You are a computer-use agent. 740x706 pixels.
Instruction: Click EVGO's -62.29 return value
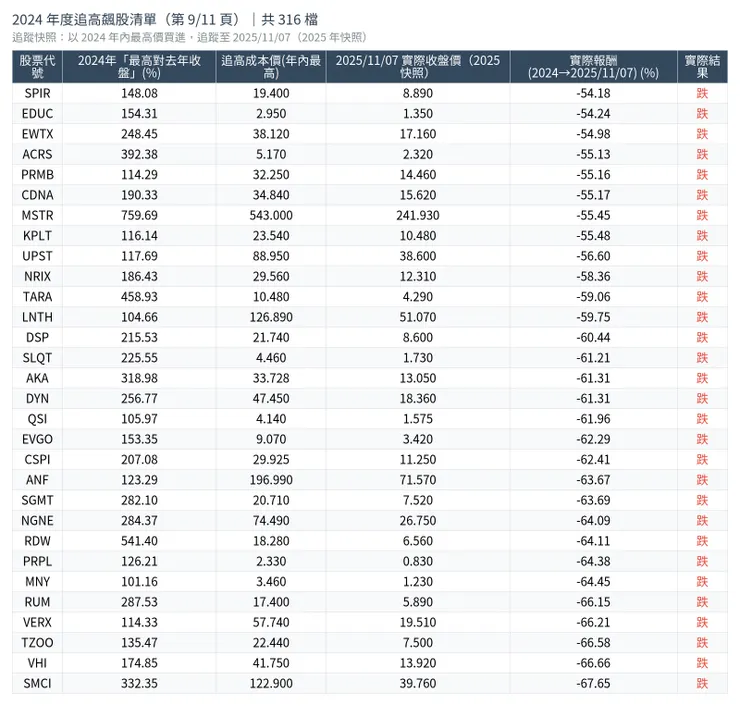pos(593,439)
